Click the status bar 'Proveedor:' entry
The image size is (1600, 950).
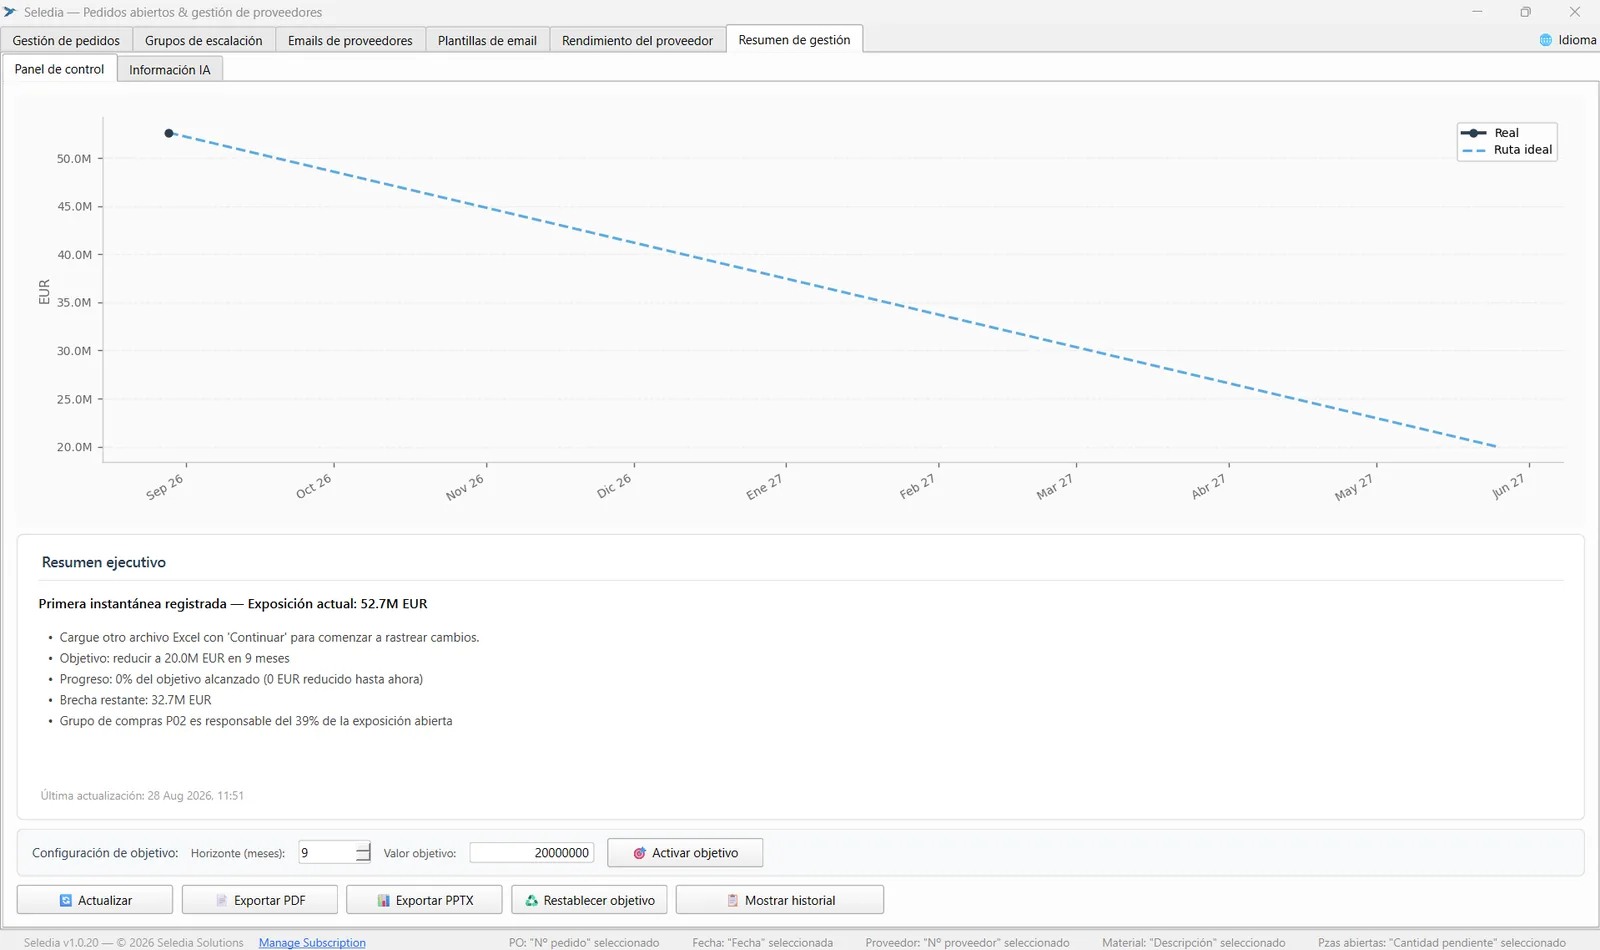pos(967,943)
